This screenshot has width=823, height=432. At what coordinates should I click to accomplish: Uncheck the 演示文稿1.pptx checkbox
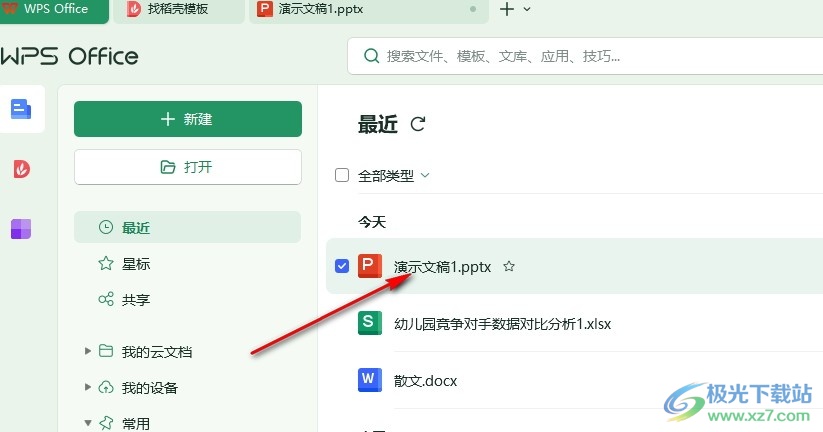click(342, 266)
